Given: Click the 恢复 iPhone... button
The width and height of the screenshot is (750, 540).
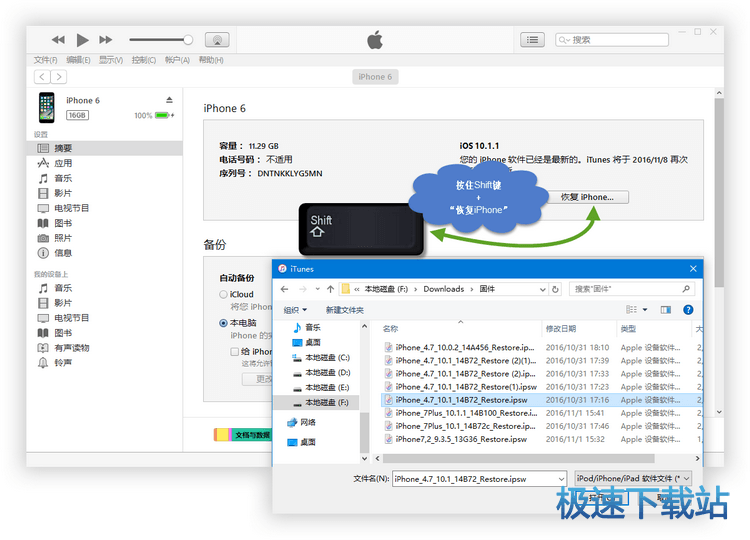Looking at the screenshot, I should (x=587, y=197).
